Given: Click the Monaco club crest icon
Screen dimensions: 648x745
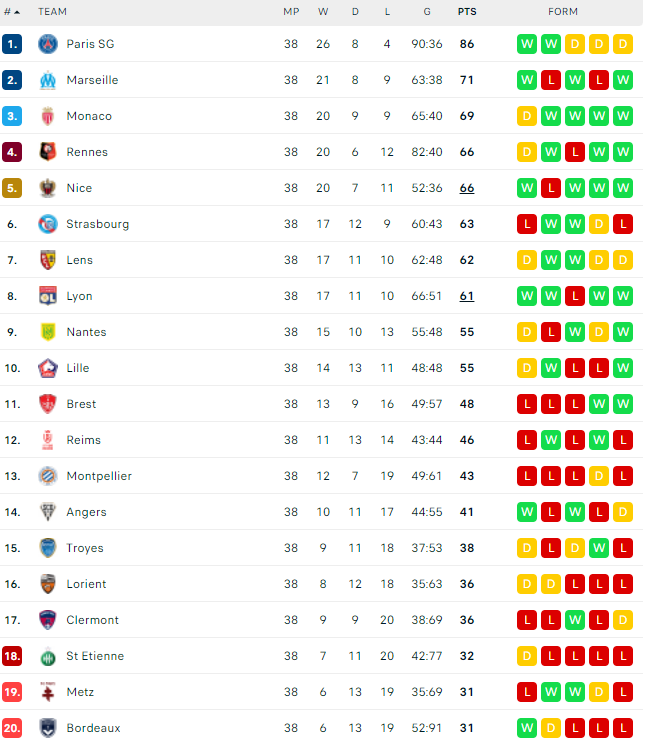Looking at the screenshot, I should click(48, 116).
